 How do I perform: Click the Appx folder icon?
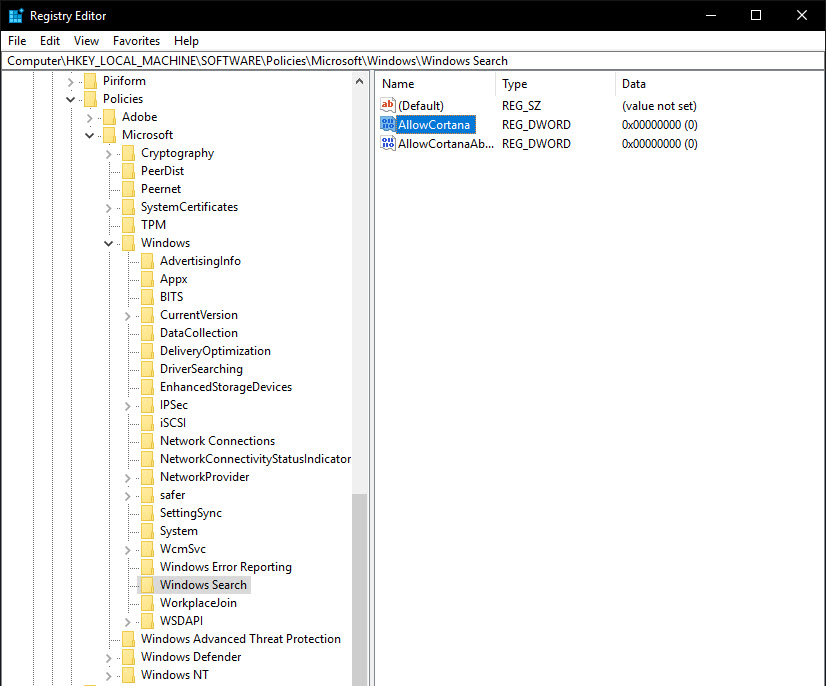(148, 279)
